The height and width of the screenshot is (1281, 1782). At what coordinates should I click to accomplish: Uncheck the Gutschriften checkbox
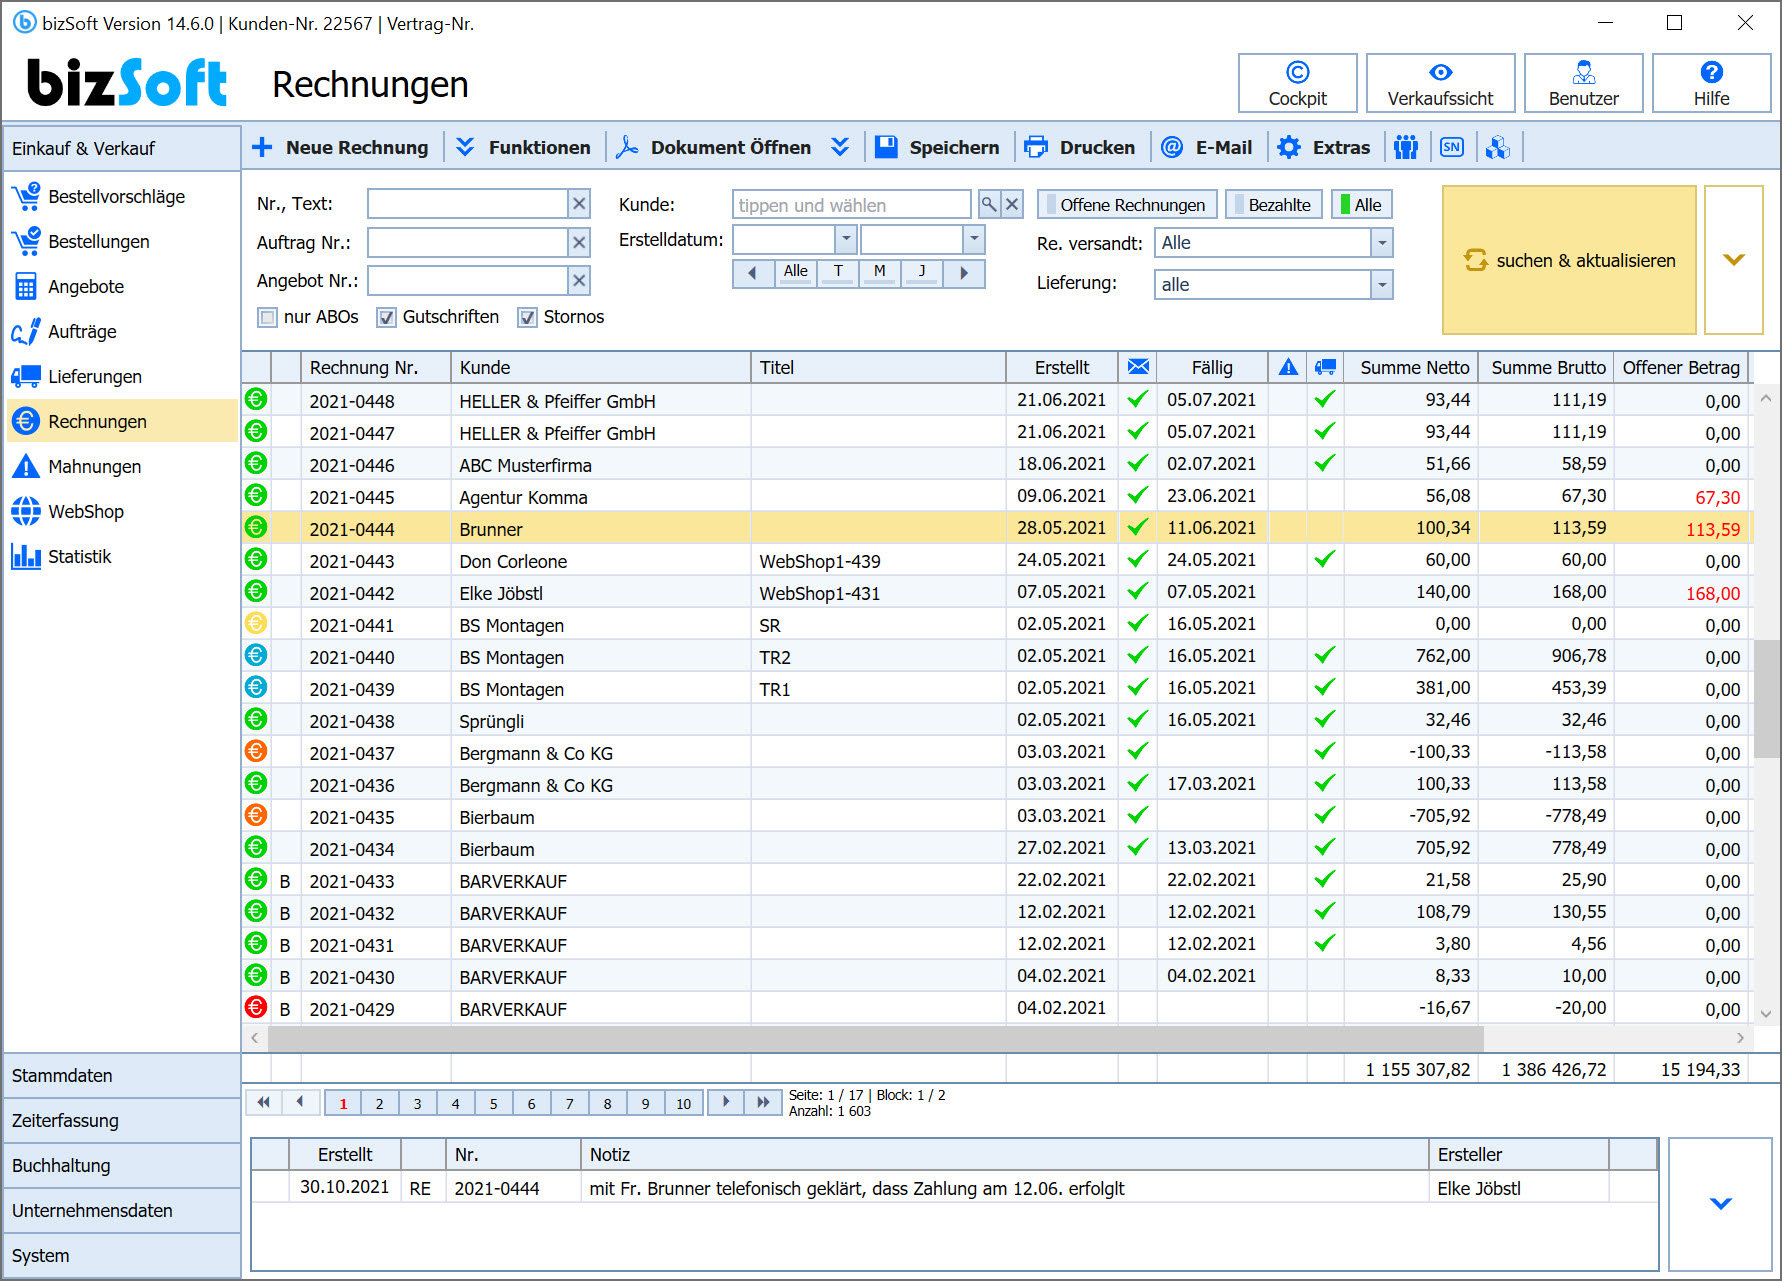[386, 318]
